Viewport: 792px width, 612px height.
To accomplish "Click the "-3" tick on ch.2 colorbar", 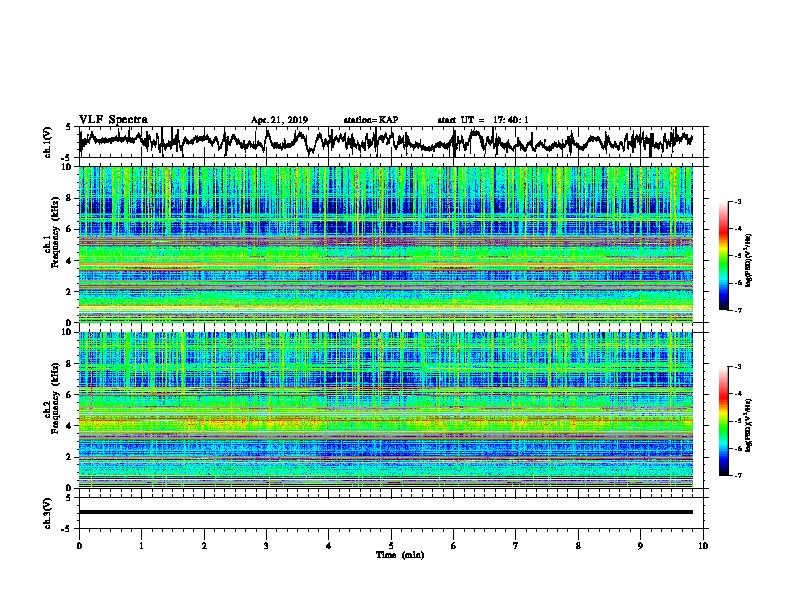I will tap(738, 367).
